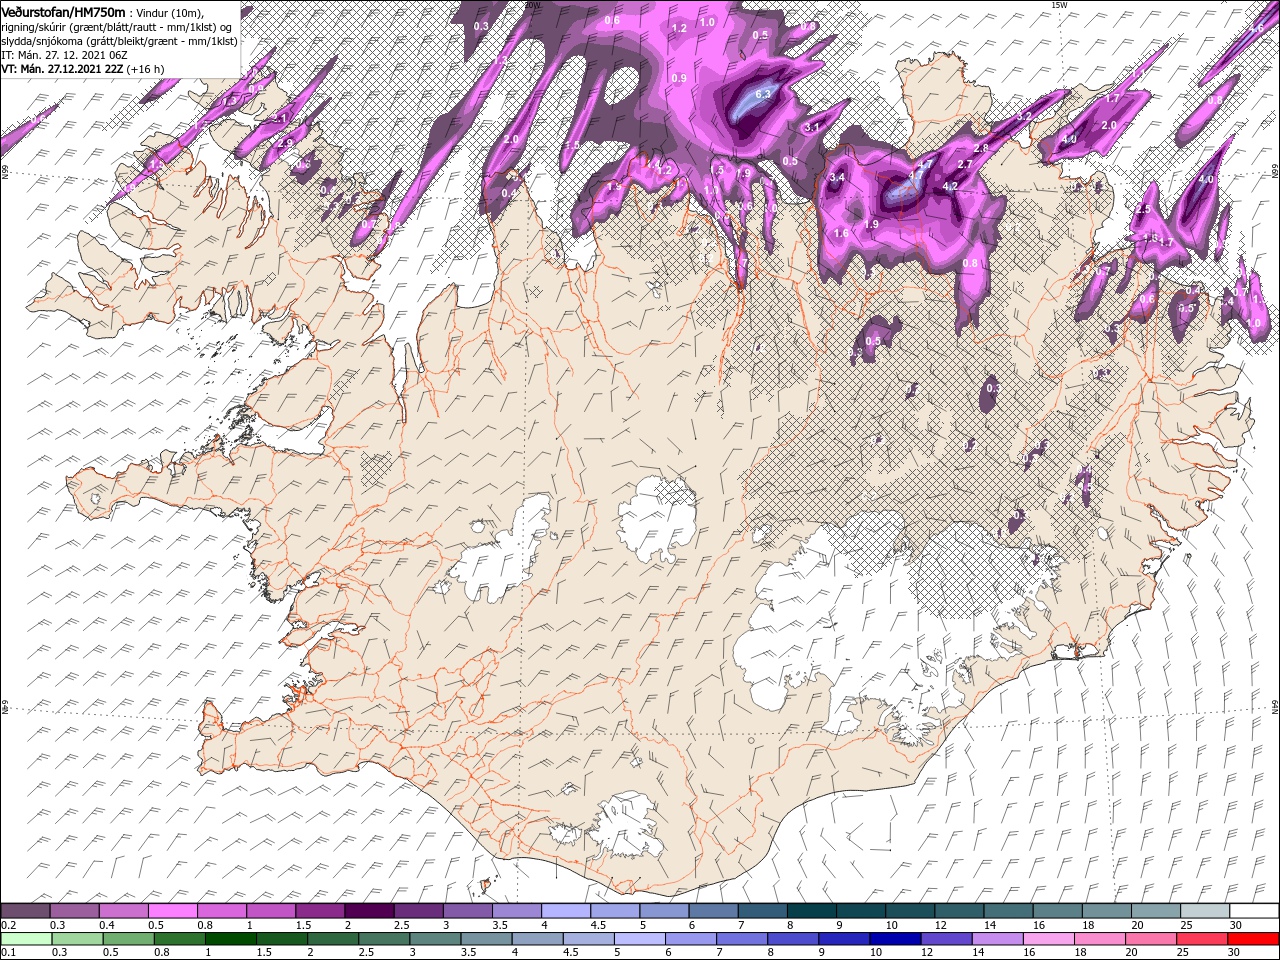Choose the dark blue rain swatch between 10 and 12
Screen dimensions: 1280x960
tap(895, 939)
